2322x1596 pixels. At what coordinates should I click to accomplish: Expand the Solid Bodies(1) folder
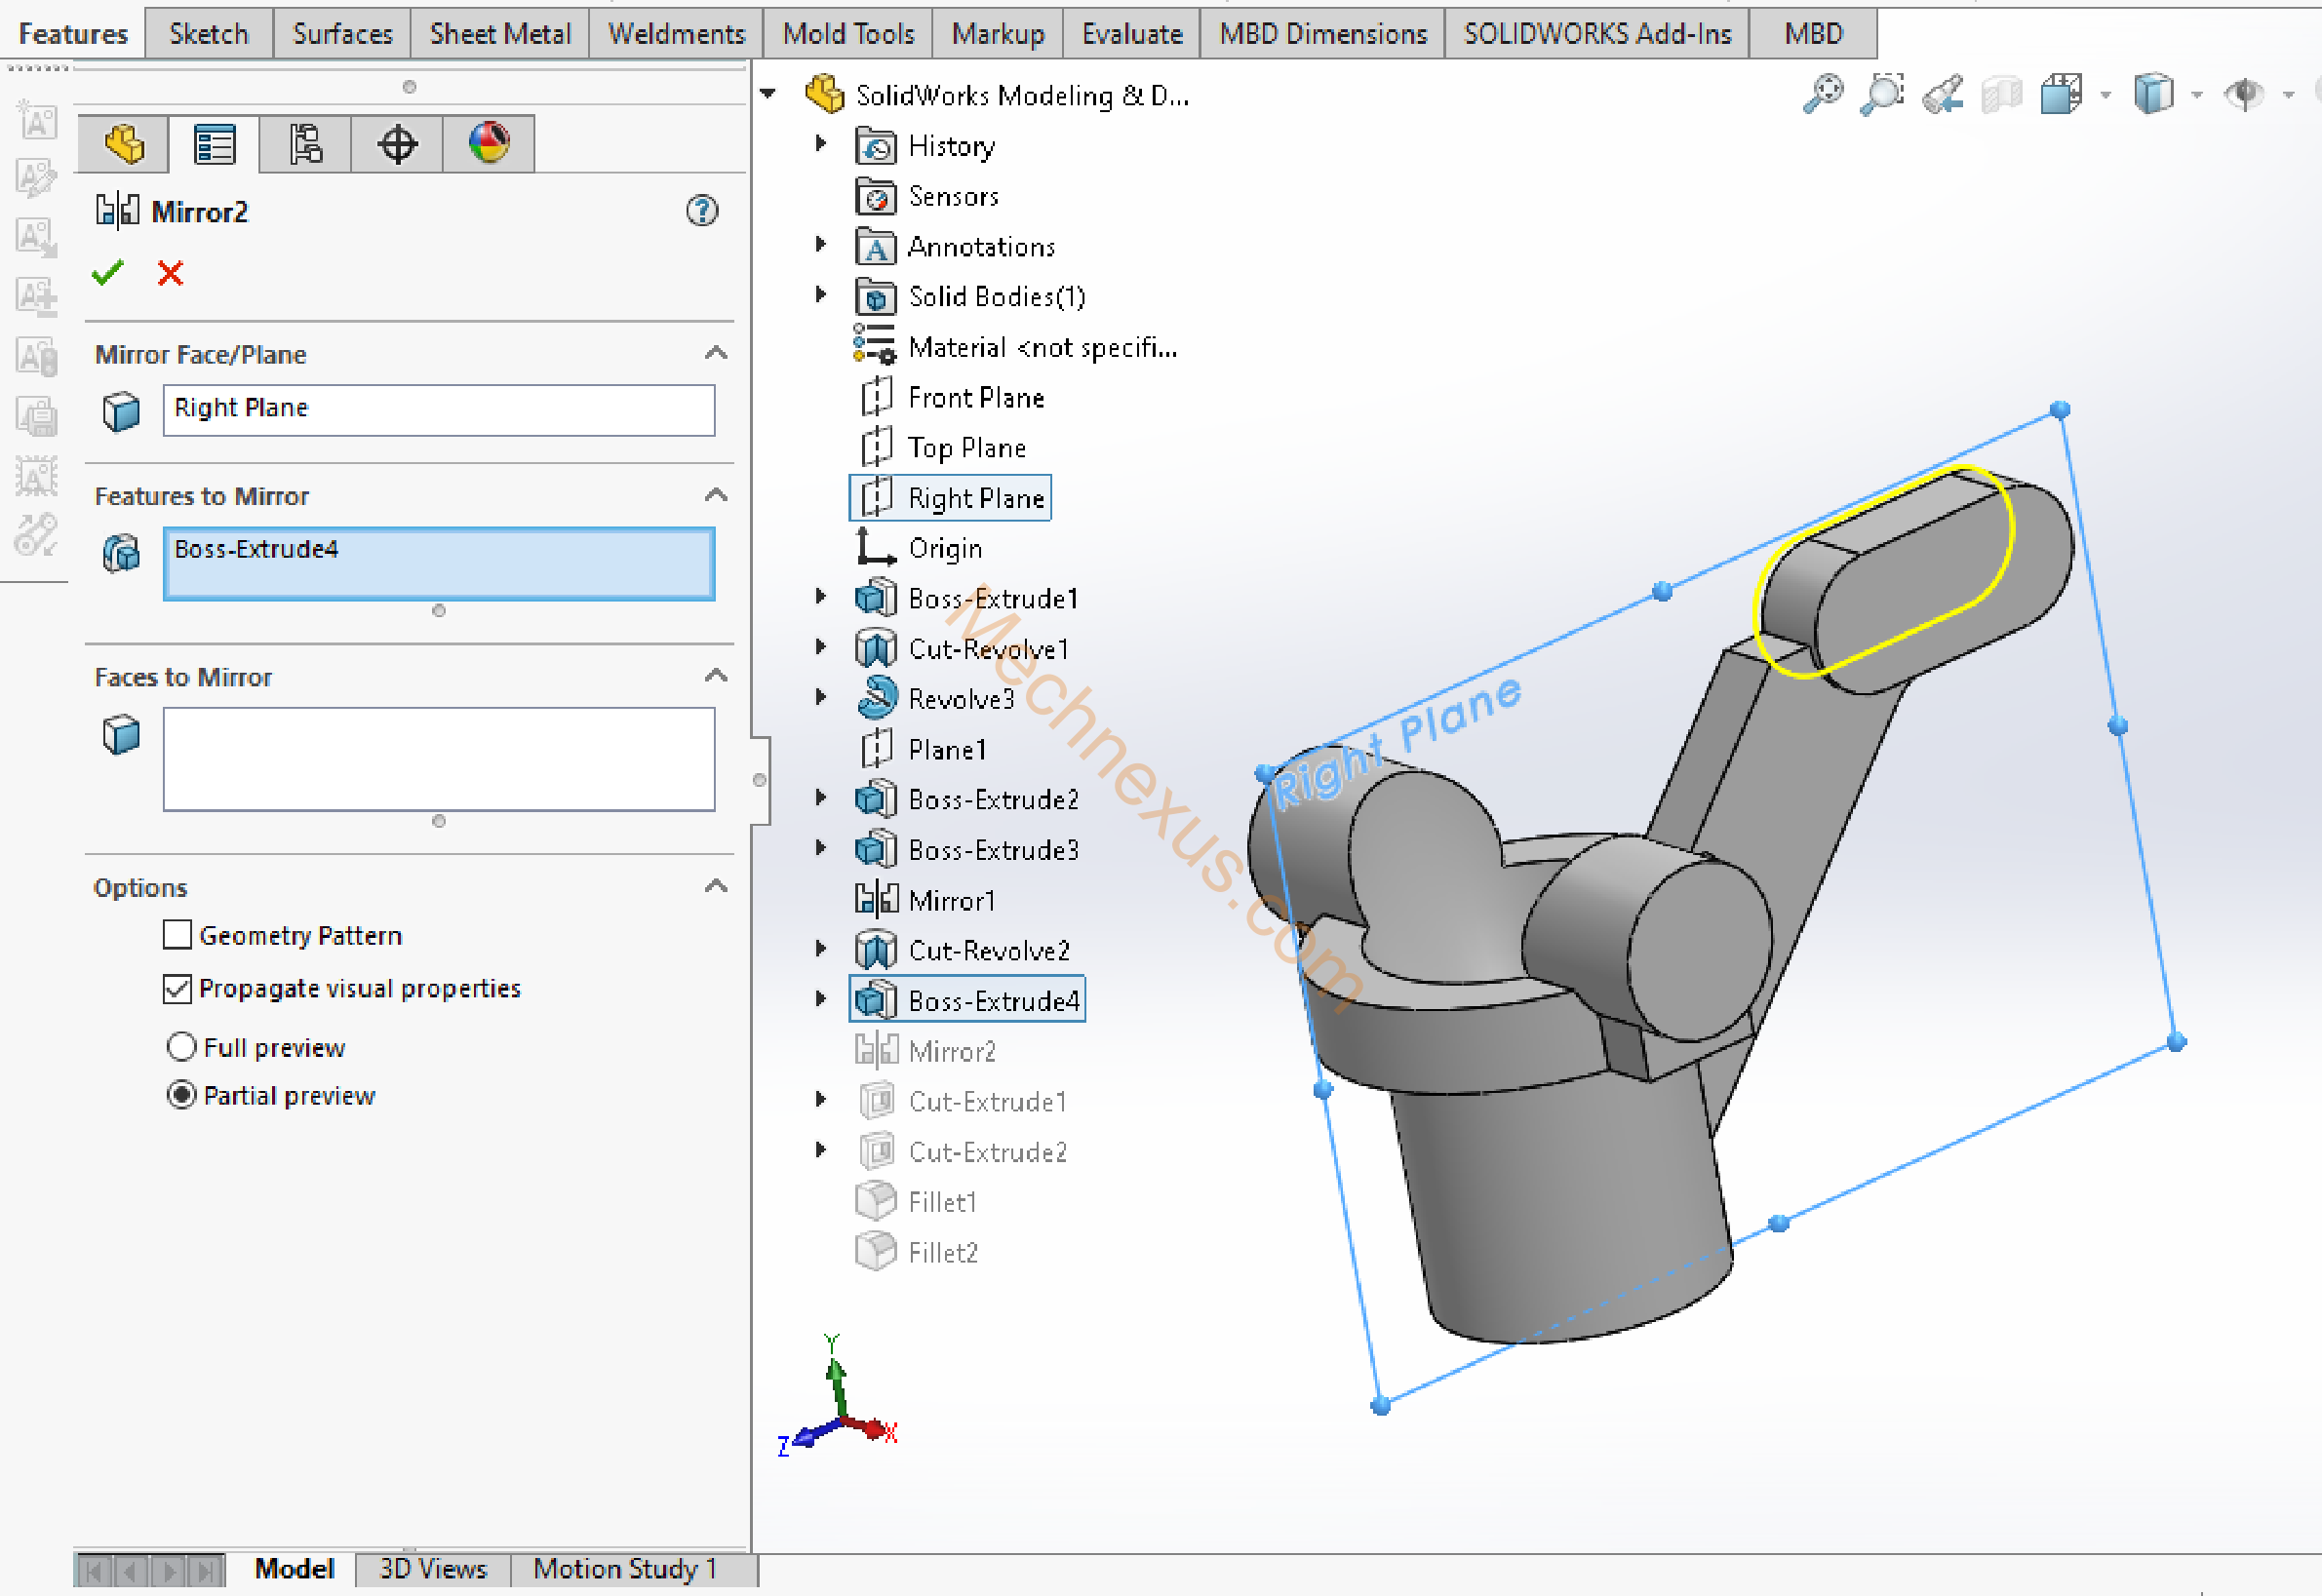(821, 295)
